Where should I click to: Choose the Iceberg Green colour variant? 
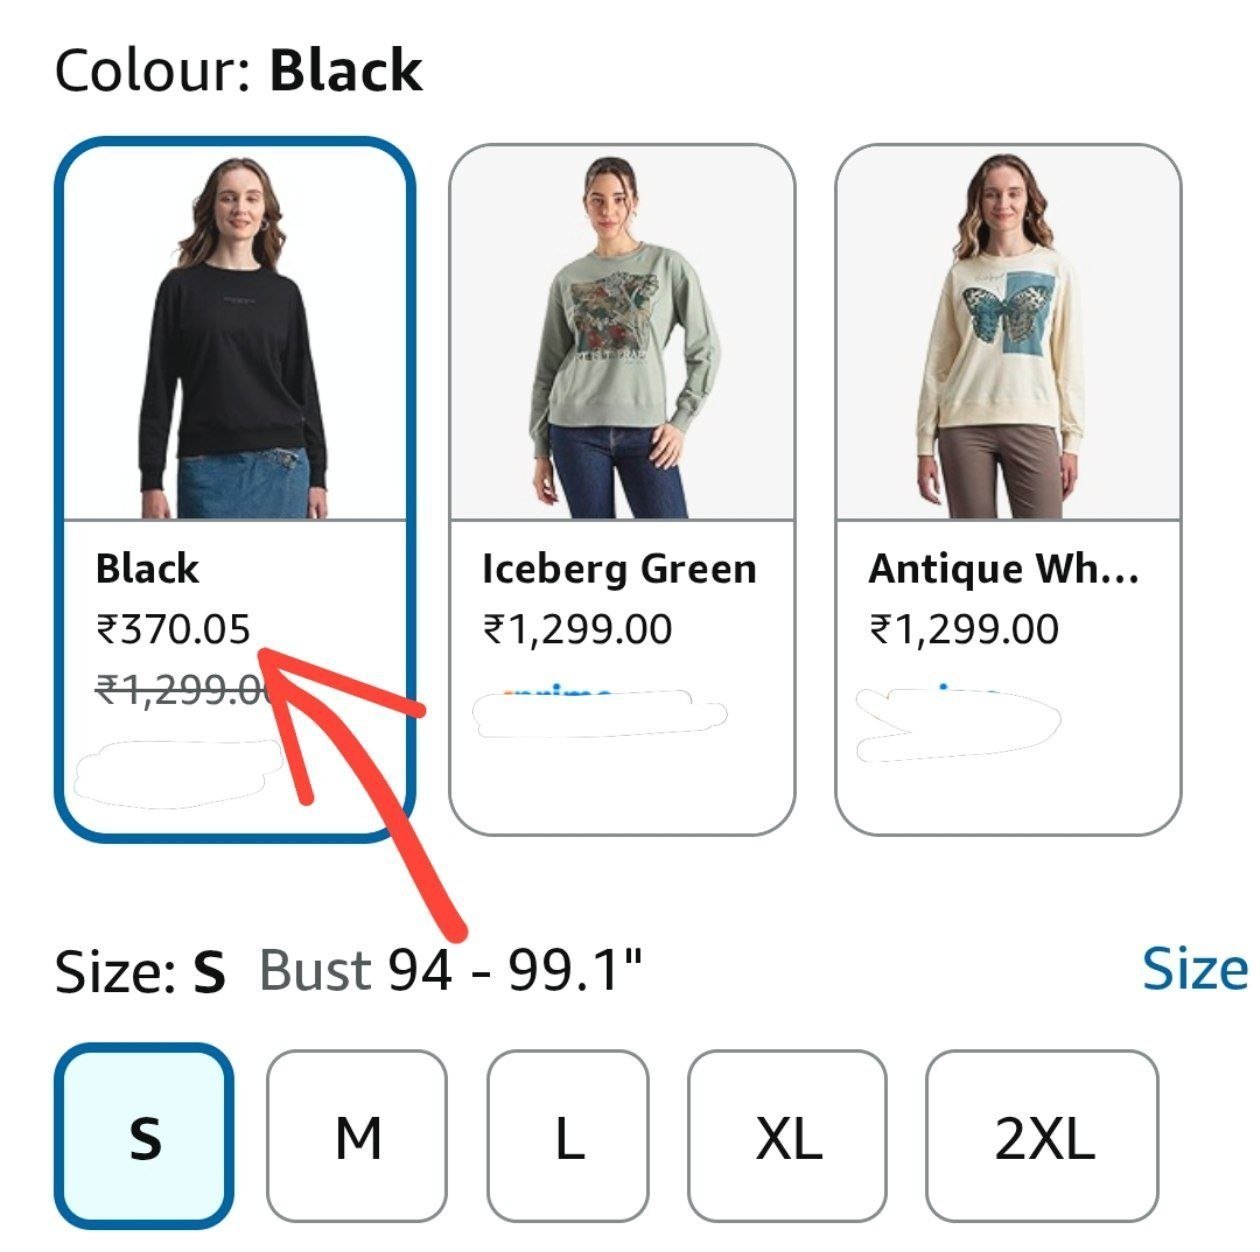coord(622,489)
